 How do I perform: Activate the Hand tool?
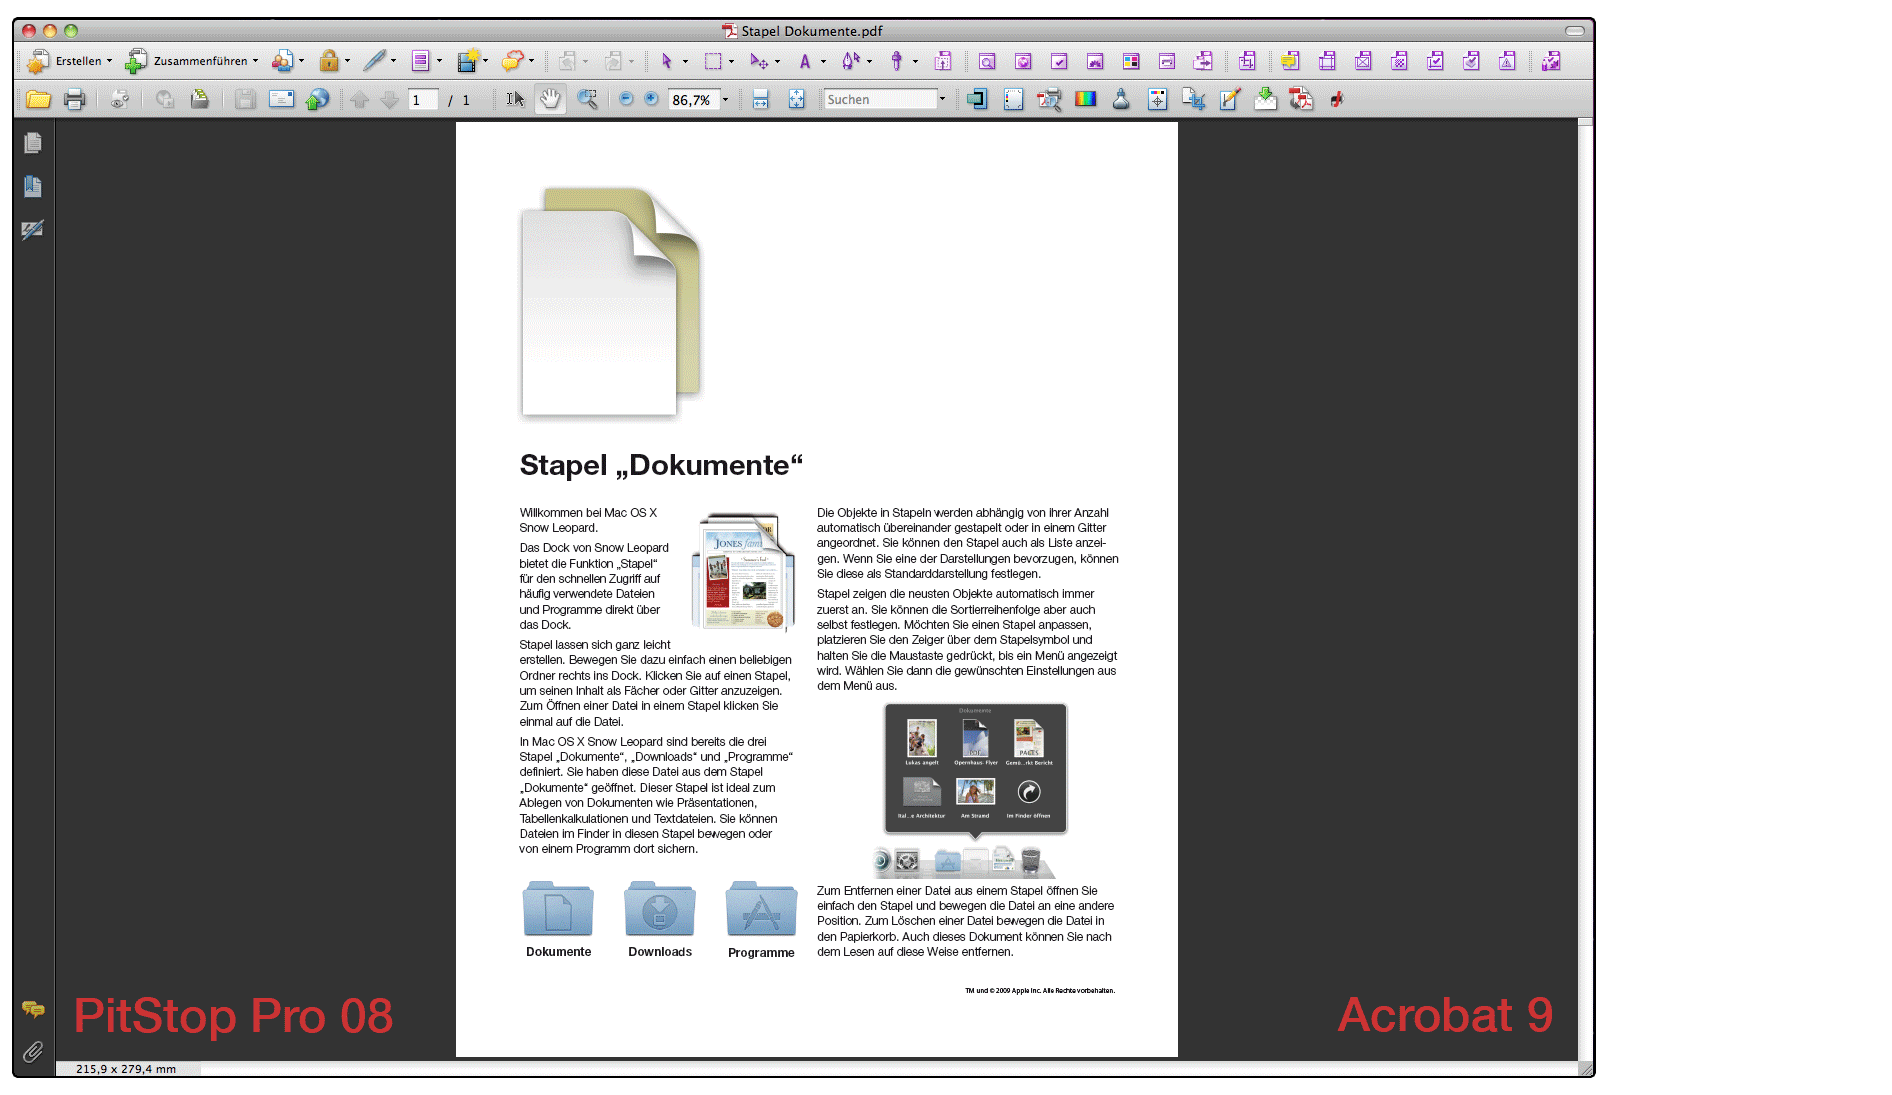tap(550, 100)
